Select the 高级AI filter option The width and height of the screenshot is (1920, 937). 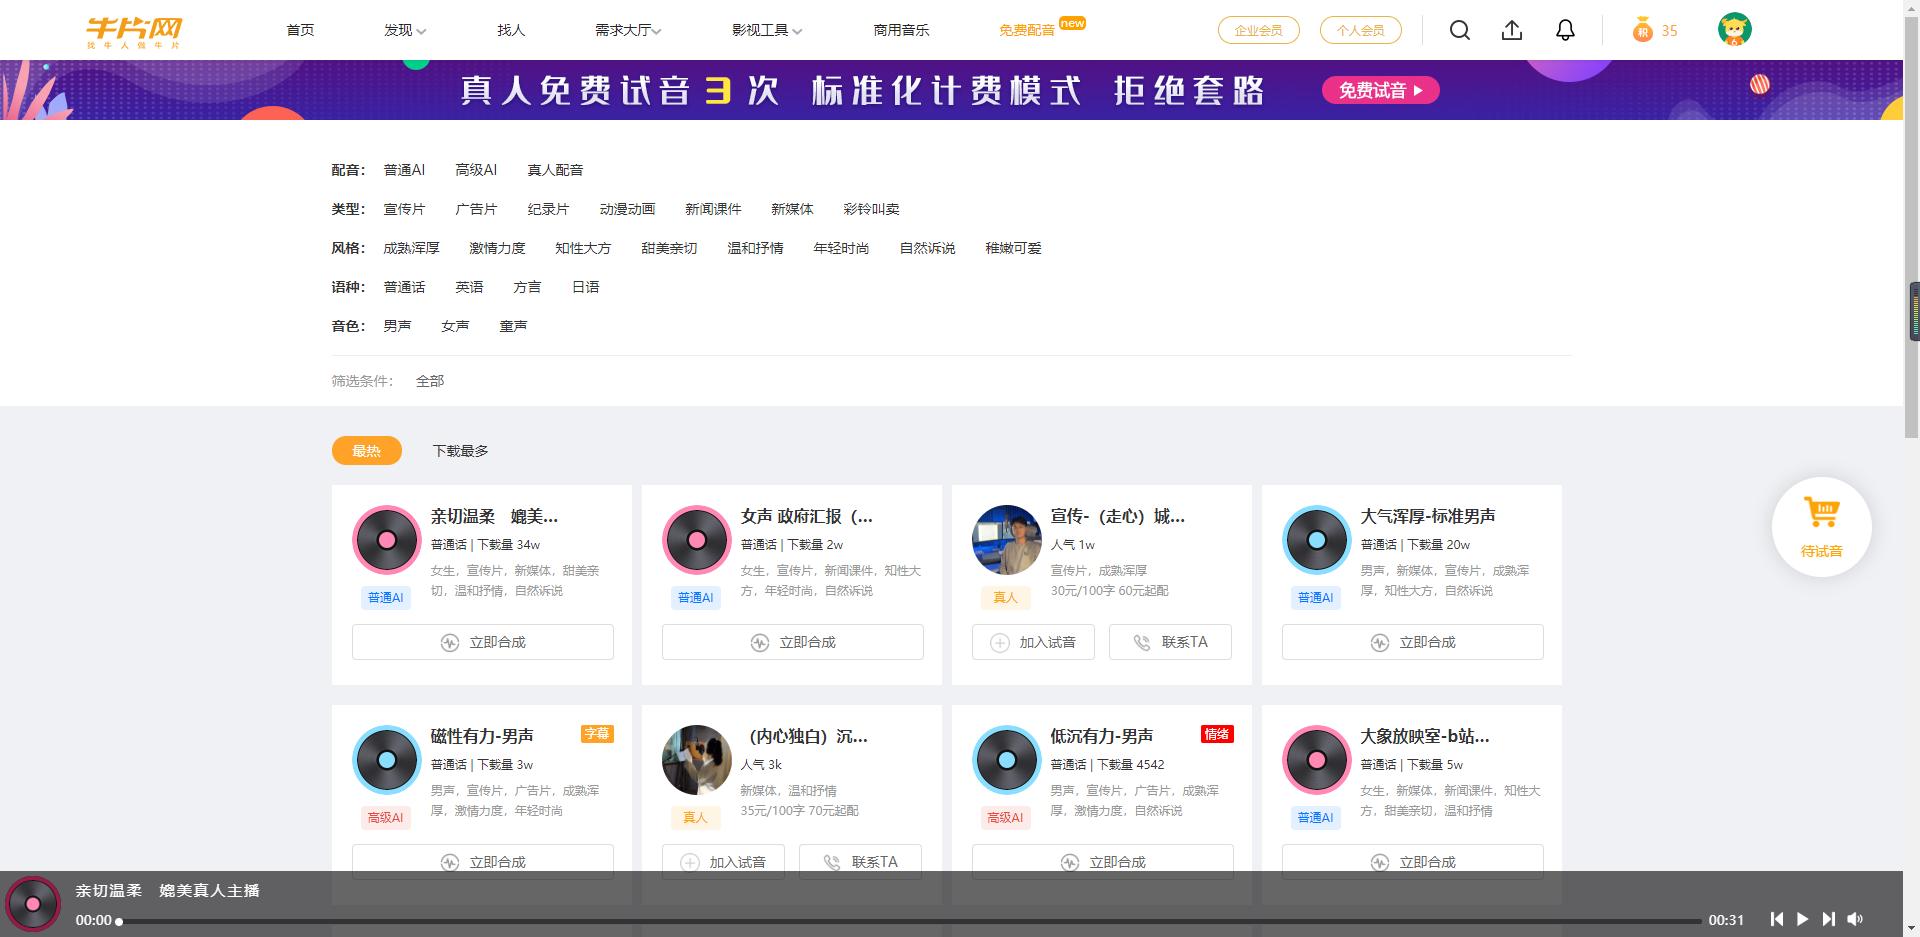point(475,169)
